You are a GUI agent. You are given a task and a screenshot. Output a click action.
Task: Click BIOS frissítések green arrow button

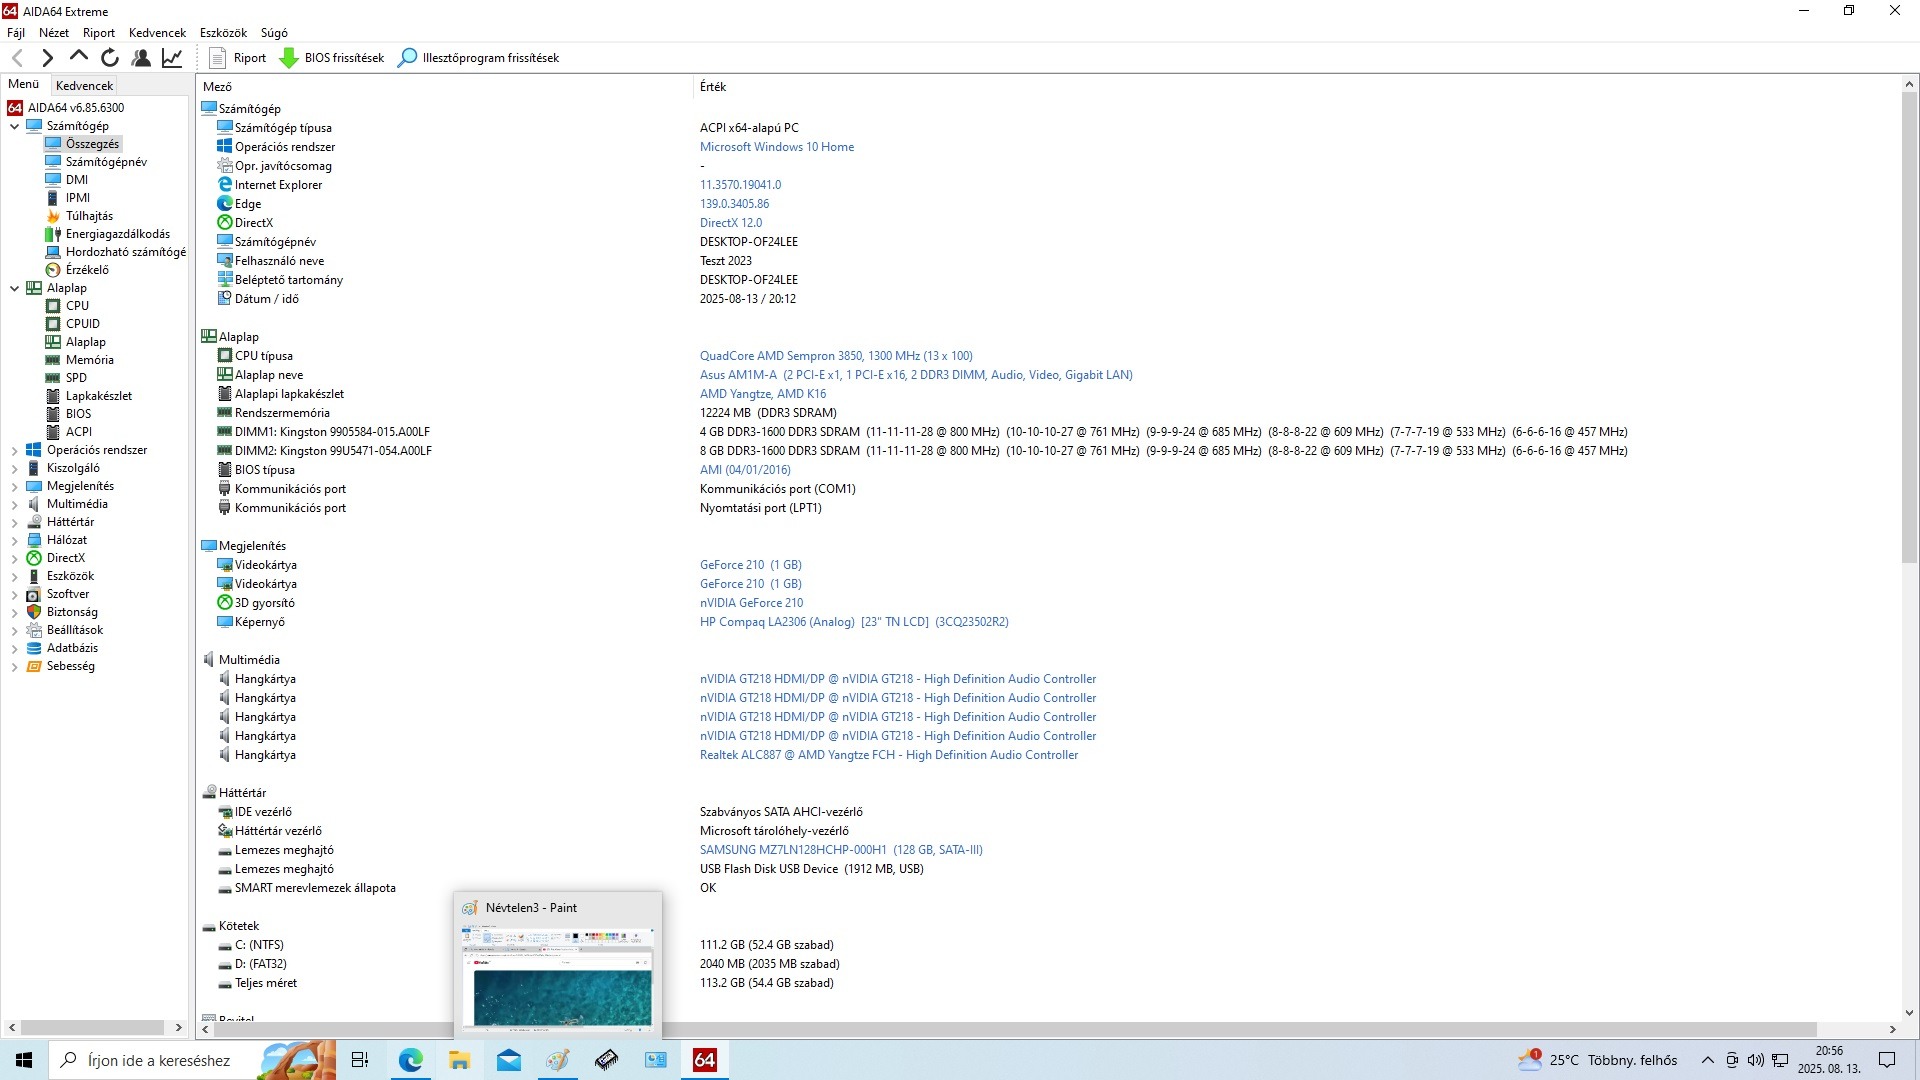coord(332,58)
